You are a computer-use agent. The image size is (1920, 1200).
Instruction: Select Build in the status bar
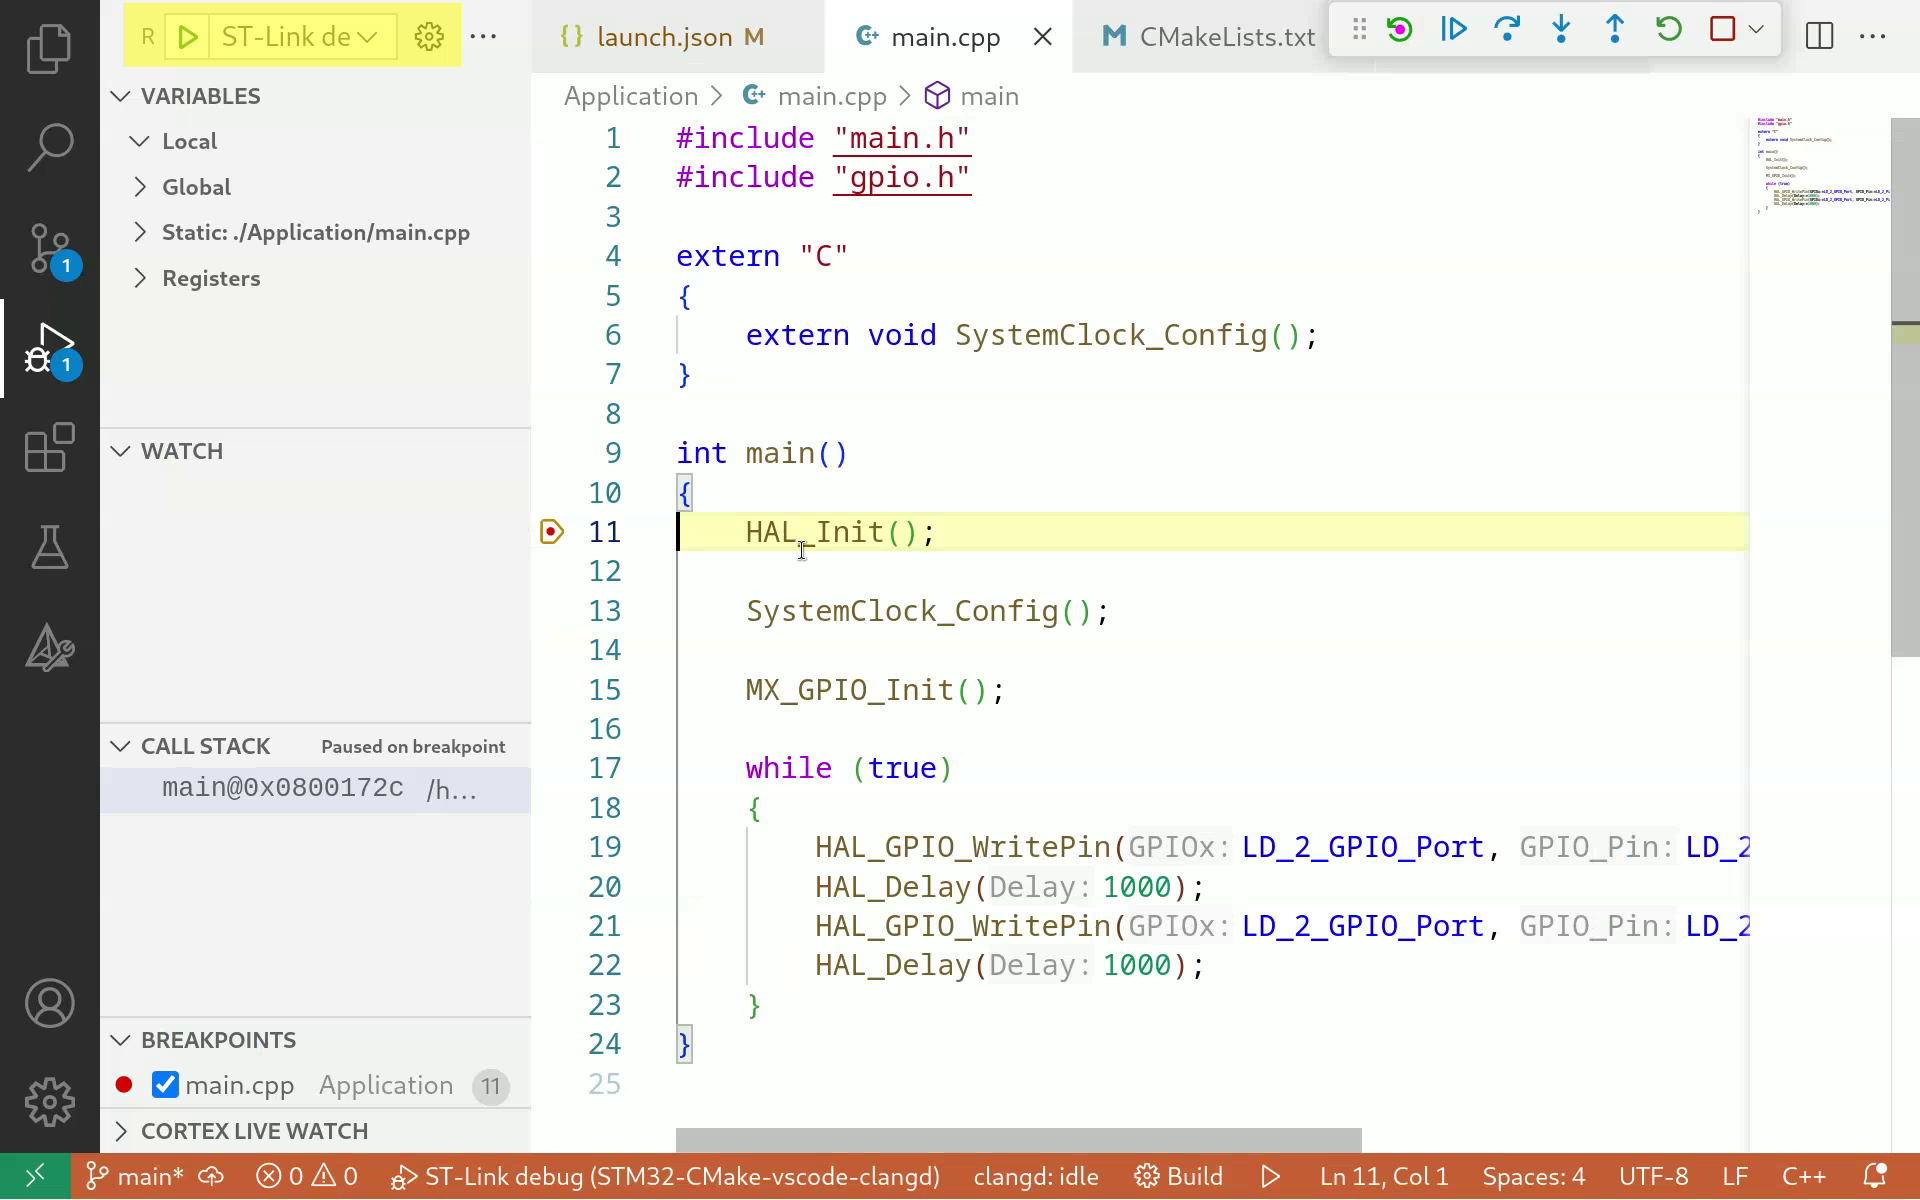(x=1178, y=1176)
